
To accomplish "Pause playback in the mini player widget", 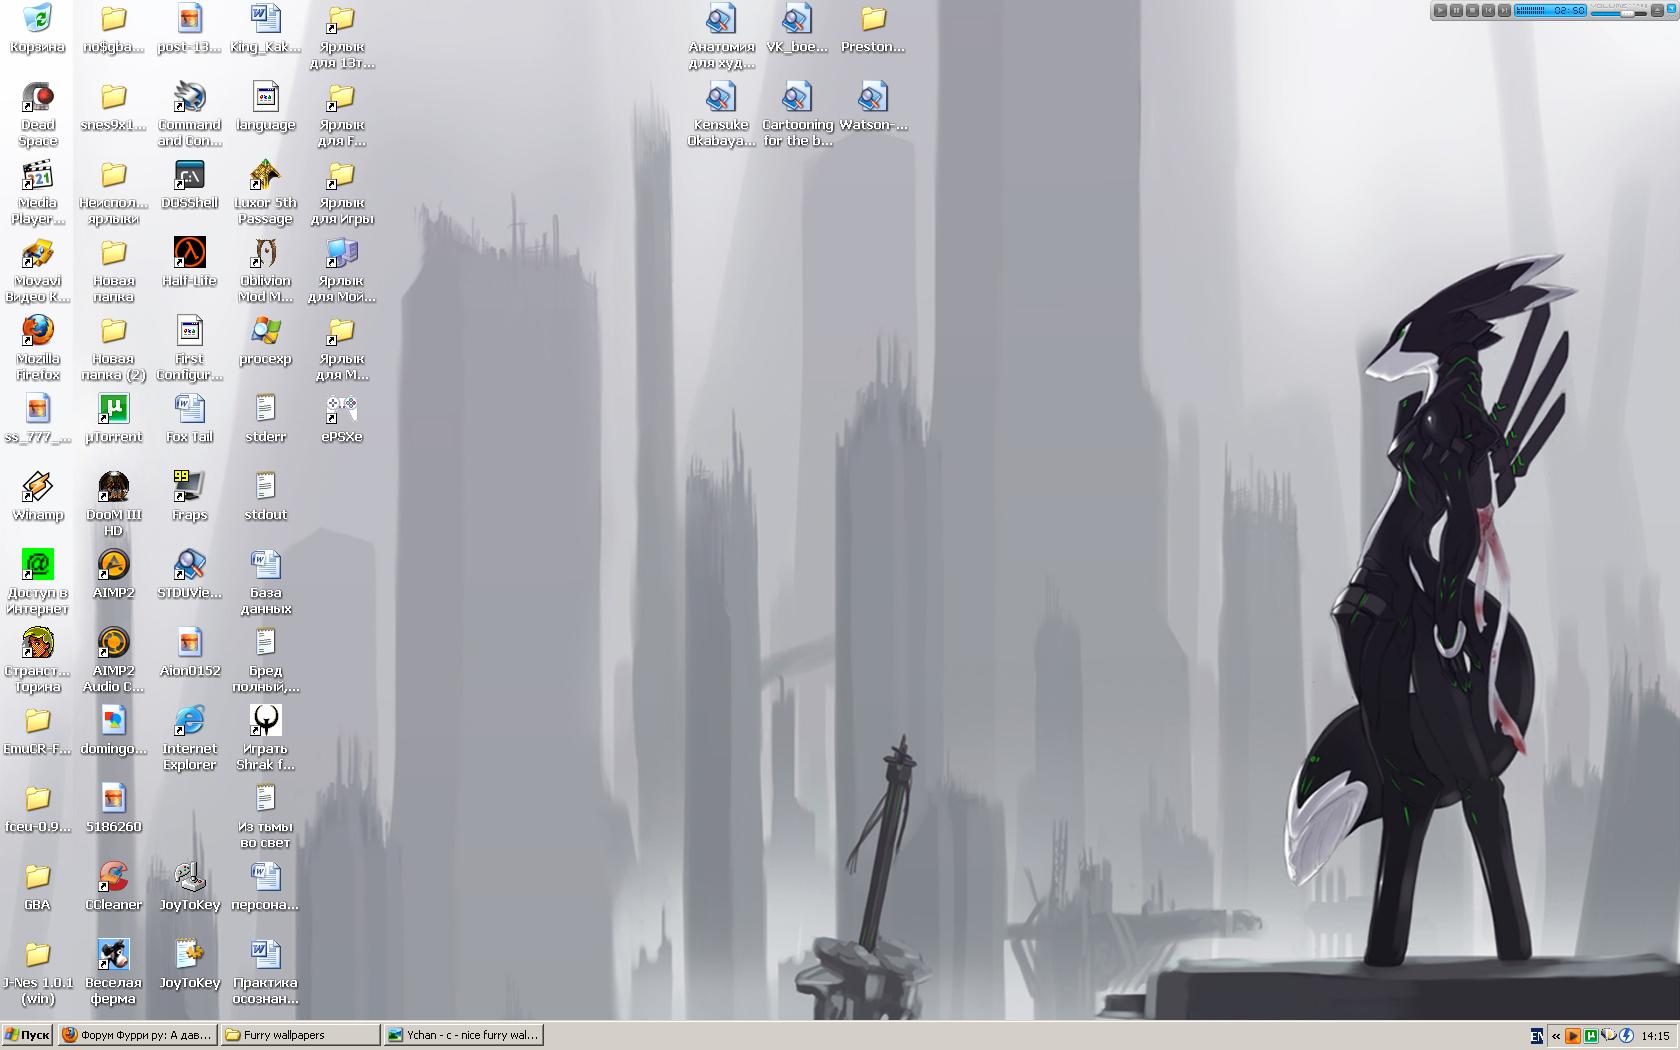I will point(1456,10).
